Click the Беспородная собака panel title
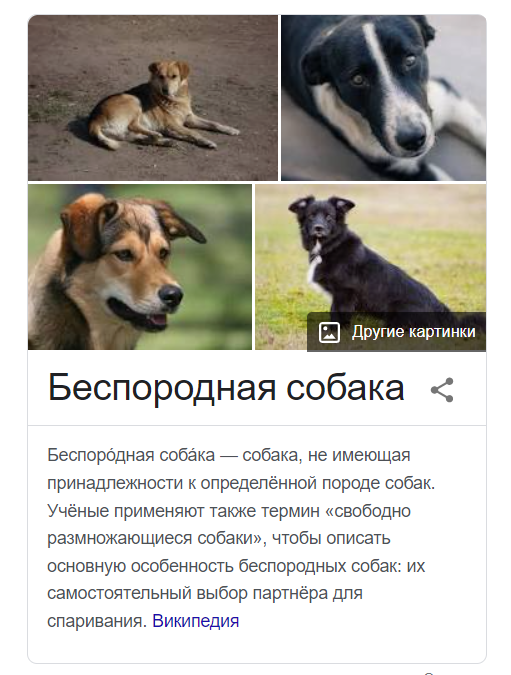511x675 pixels. 226,388
